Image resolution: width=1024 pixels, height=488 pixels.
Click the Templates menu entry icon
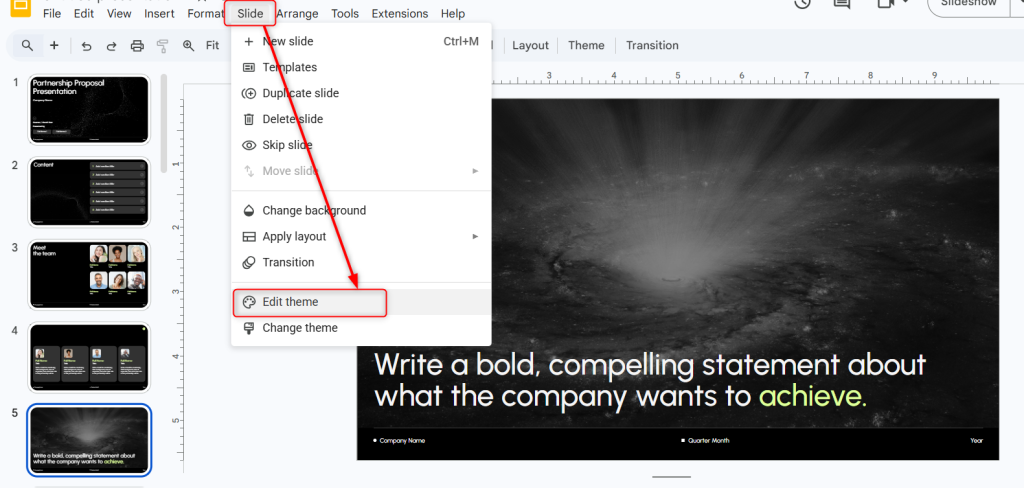click(x=249, y=67)
